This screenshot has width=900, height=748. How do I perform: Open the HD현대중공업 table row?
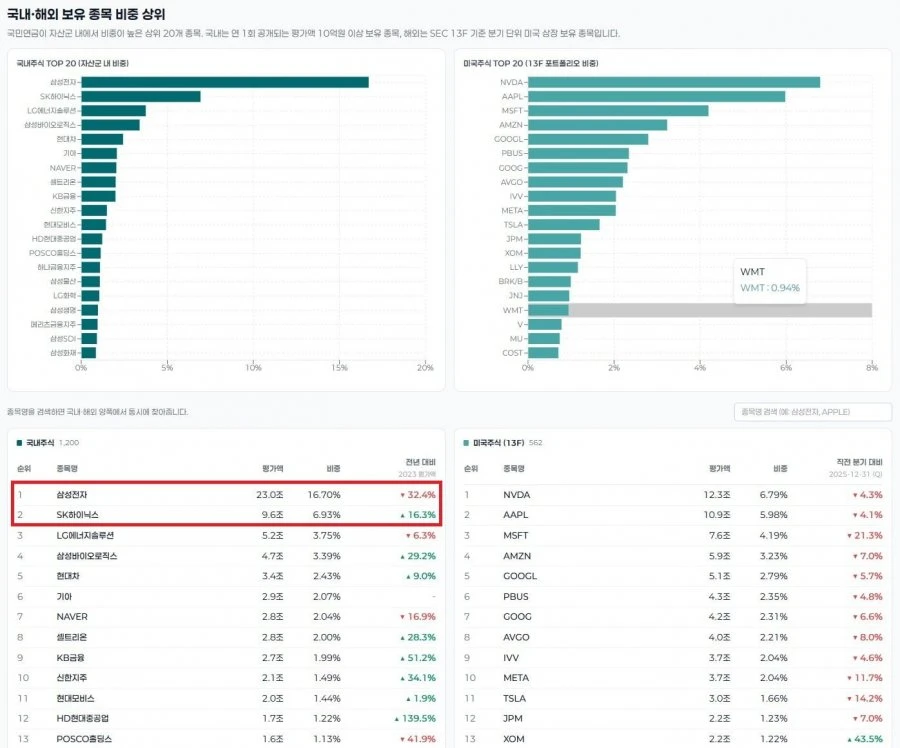click(x=226, y=718)
